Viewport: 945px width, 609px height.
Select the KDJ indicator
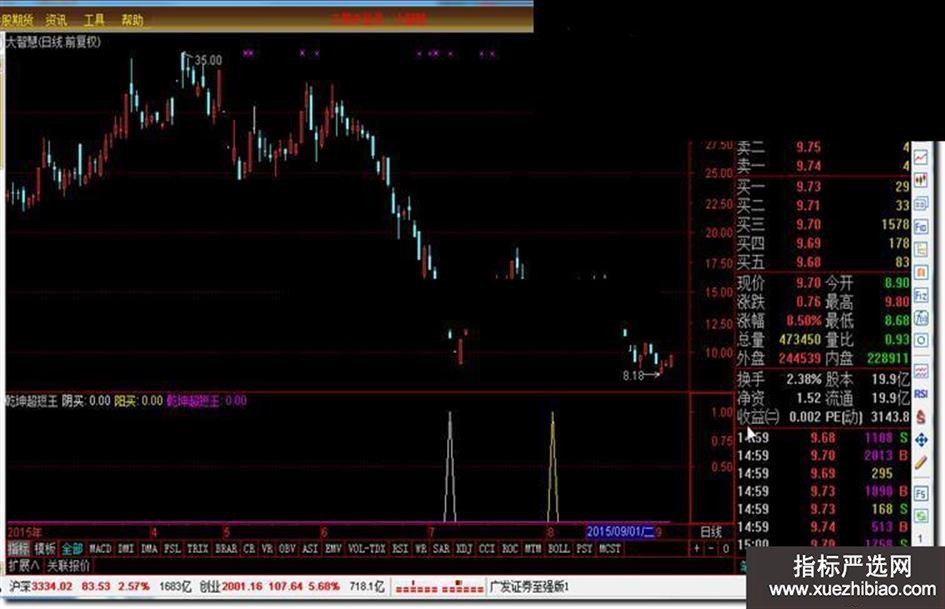[x=464, y=549]
